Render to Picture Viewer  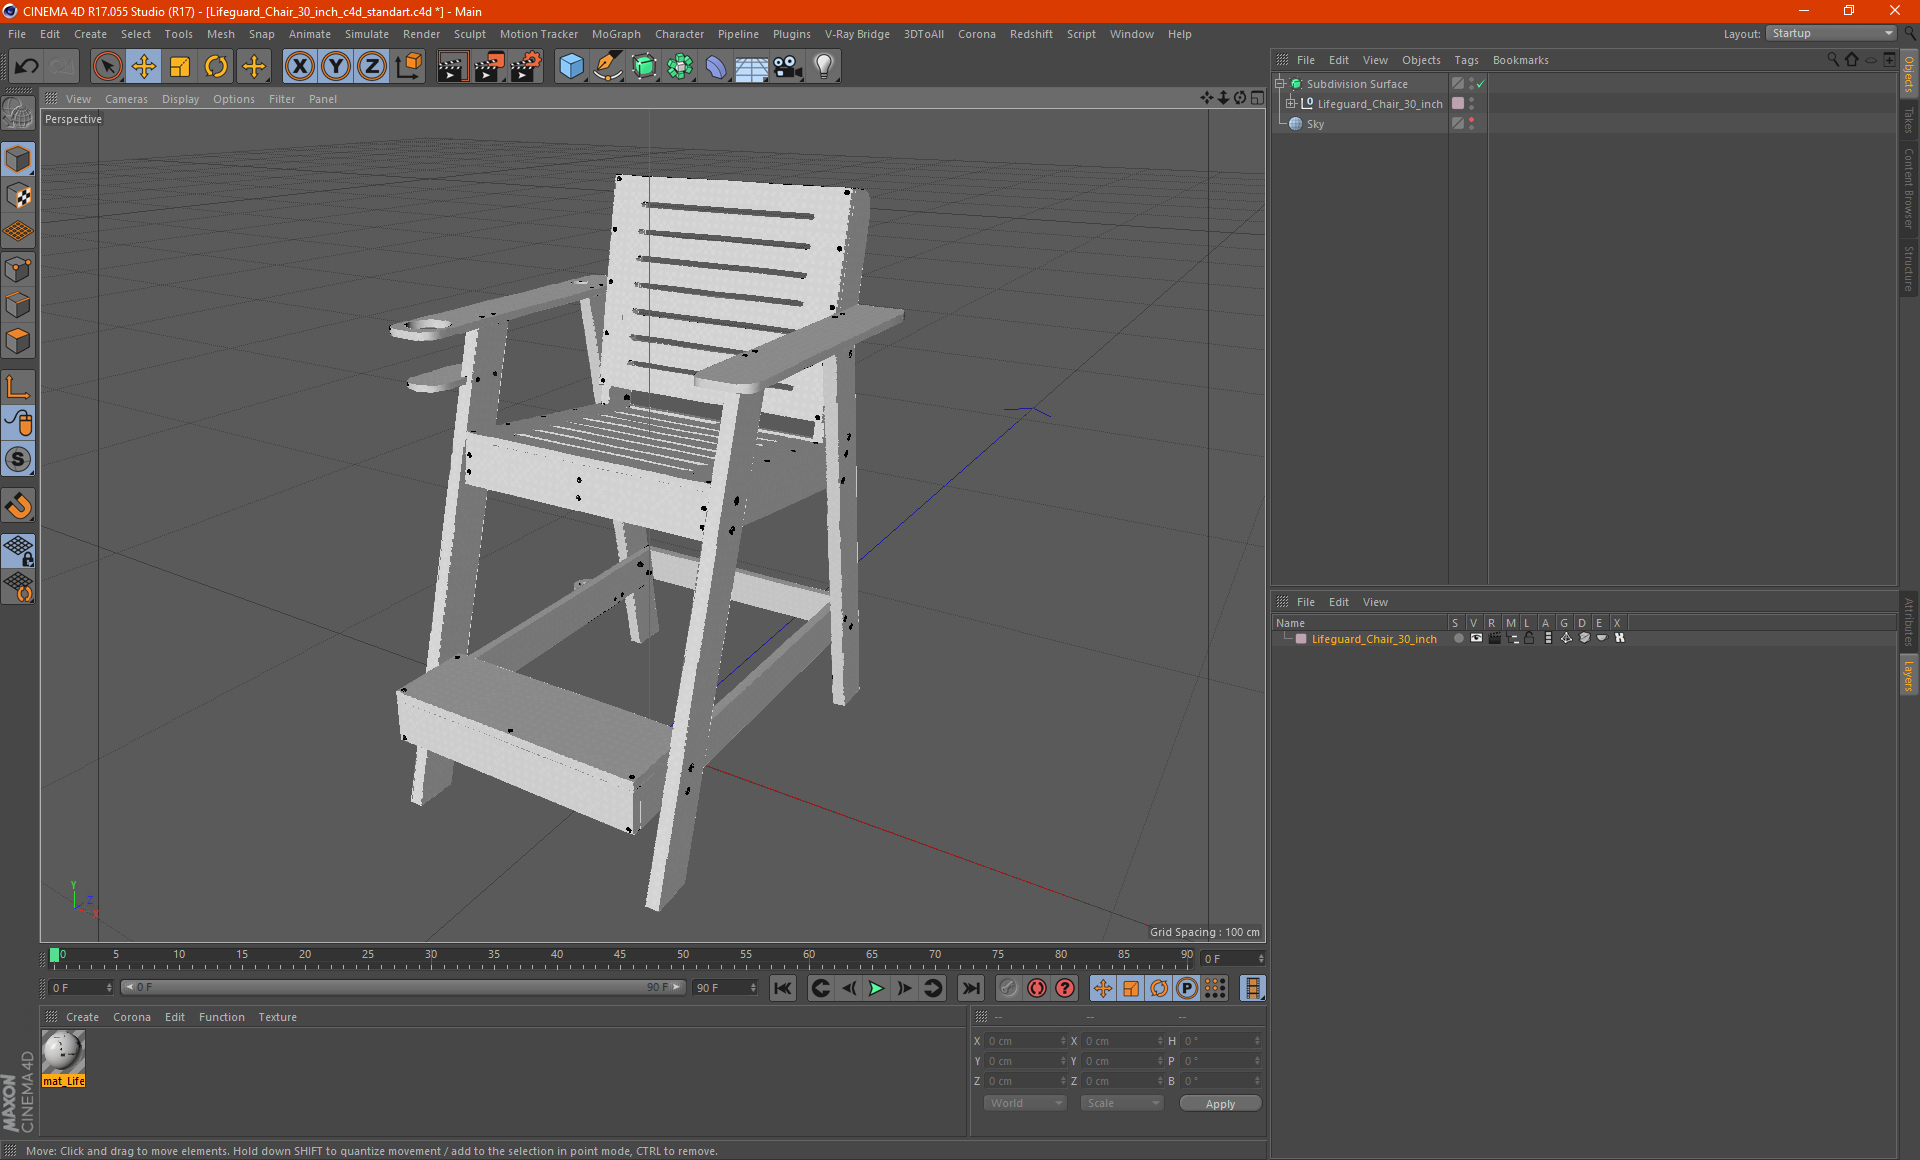489,67
